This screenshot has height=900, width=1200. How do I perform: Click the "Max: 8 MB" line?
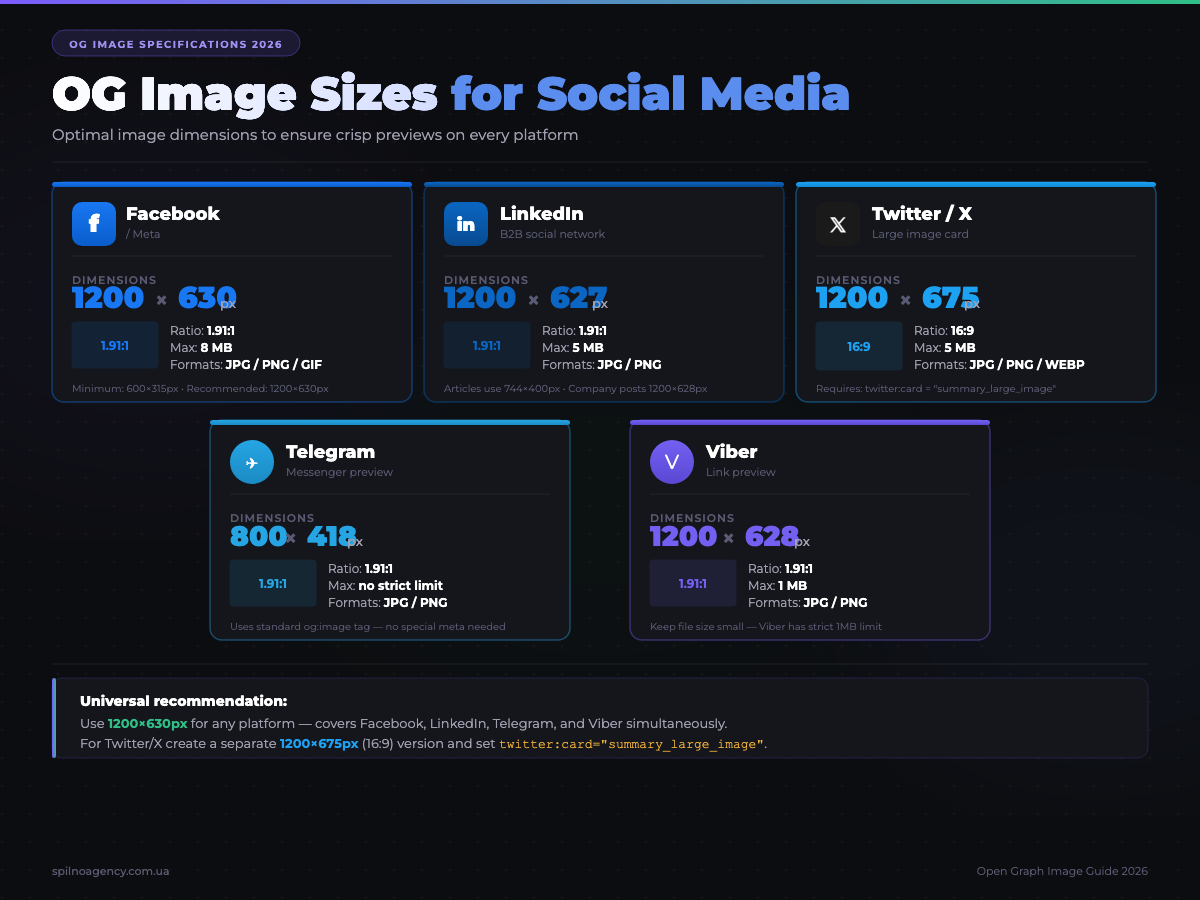pos(203,348)
